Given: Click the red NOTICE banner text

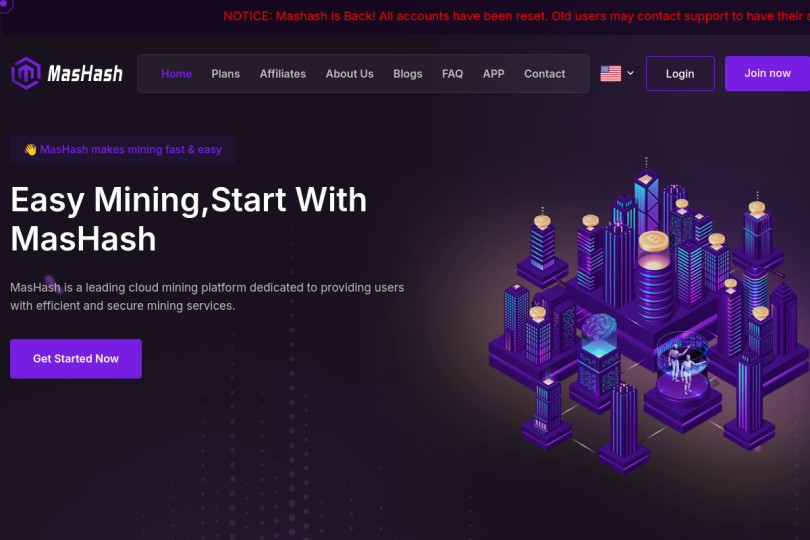Looking at the screenshot, I should pos(517,16).
